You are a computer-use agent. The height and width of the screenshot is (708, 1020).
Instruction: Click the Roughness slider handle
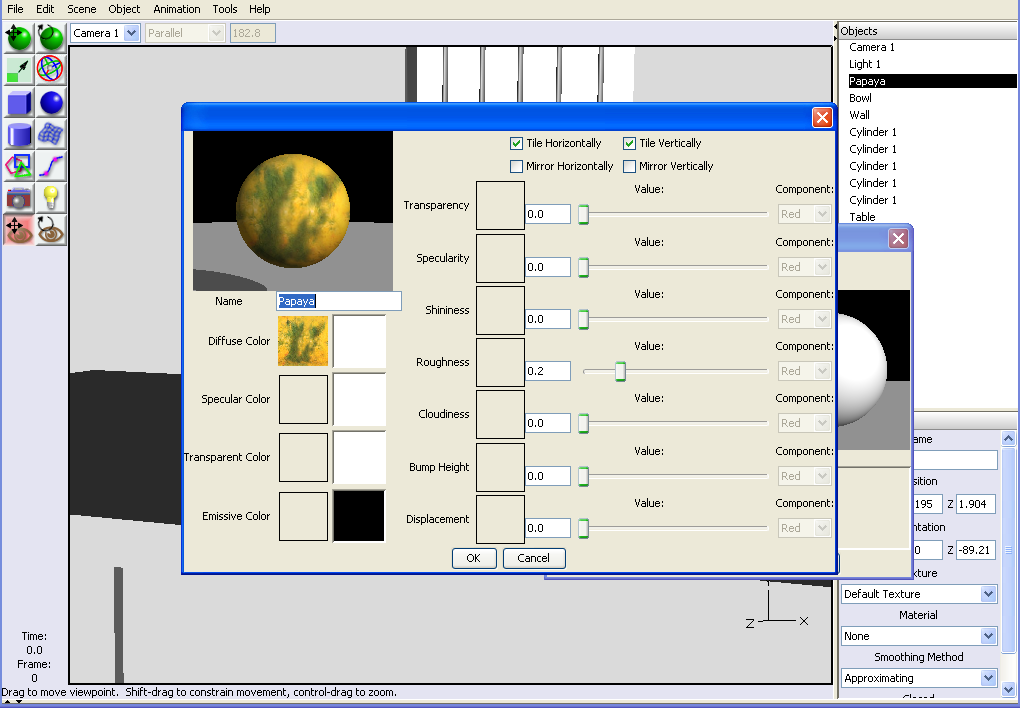[x=620, y=371]
